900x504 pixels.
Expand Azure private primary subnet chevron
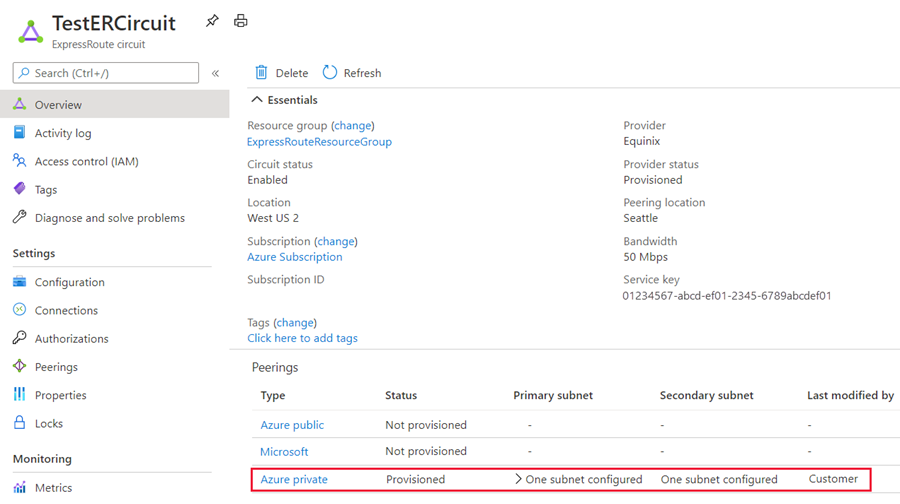pos(518,479)
